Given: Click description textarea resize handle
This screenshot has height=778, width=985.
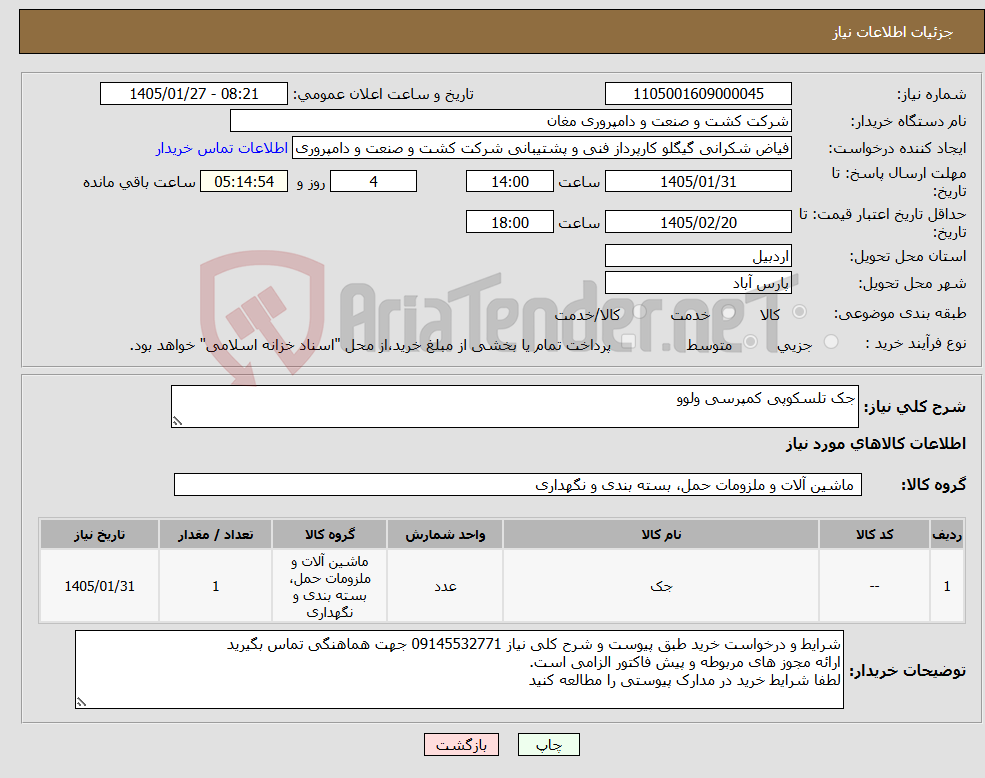Looking at the screenshot, I should 177,422.
